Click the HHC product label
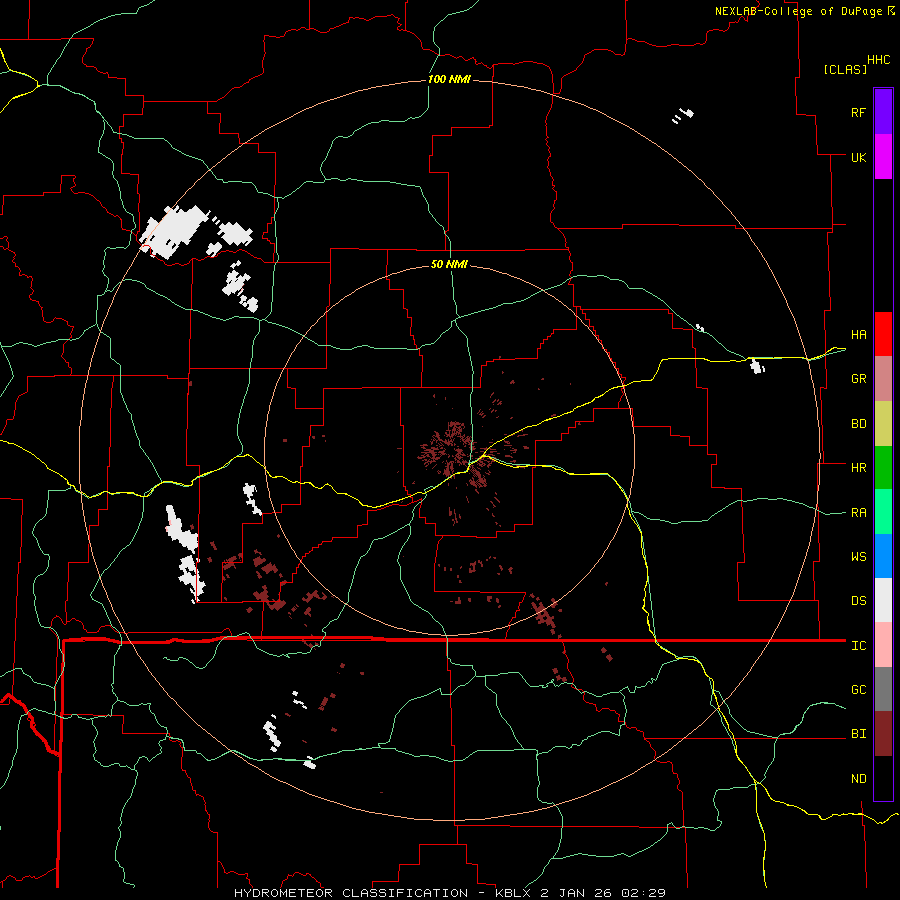Screen dimensions: 900x900 point(879,60)
